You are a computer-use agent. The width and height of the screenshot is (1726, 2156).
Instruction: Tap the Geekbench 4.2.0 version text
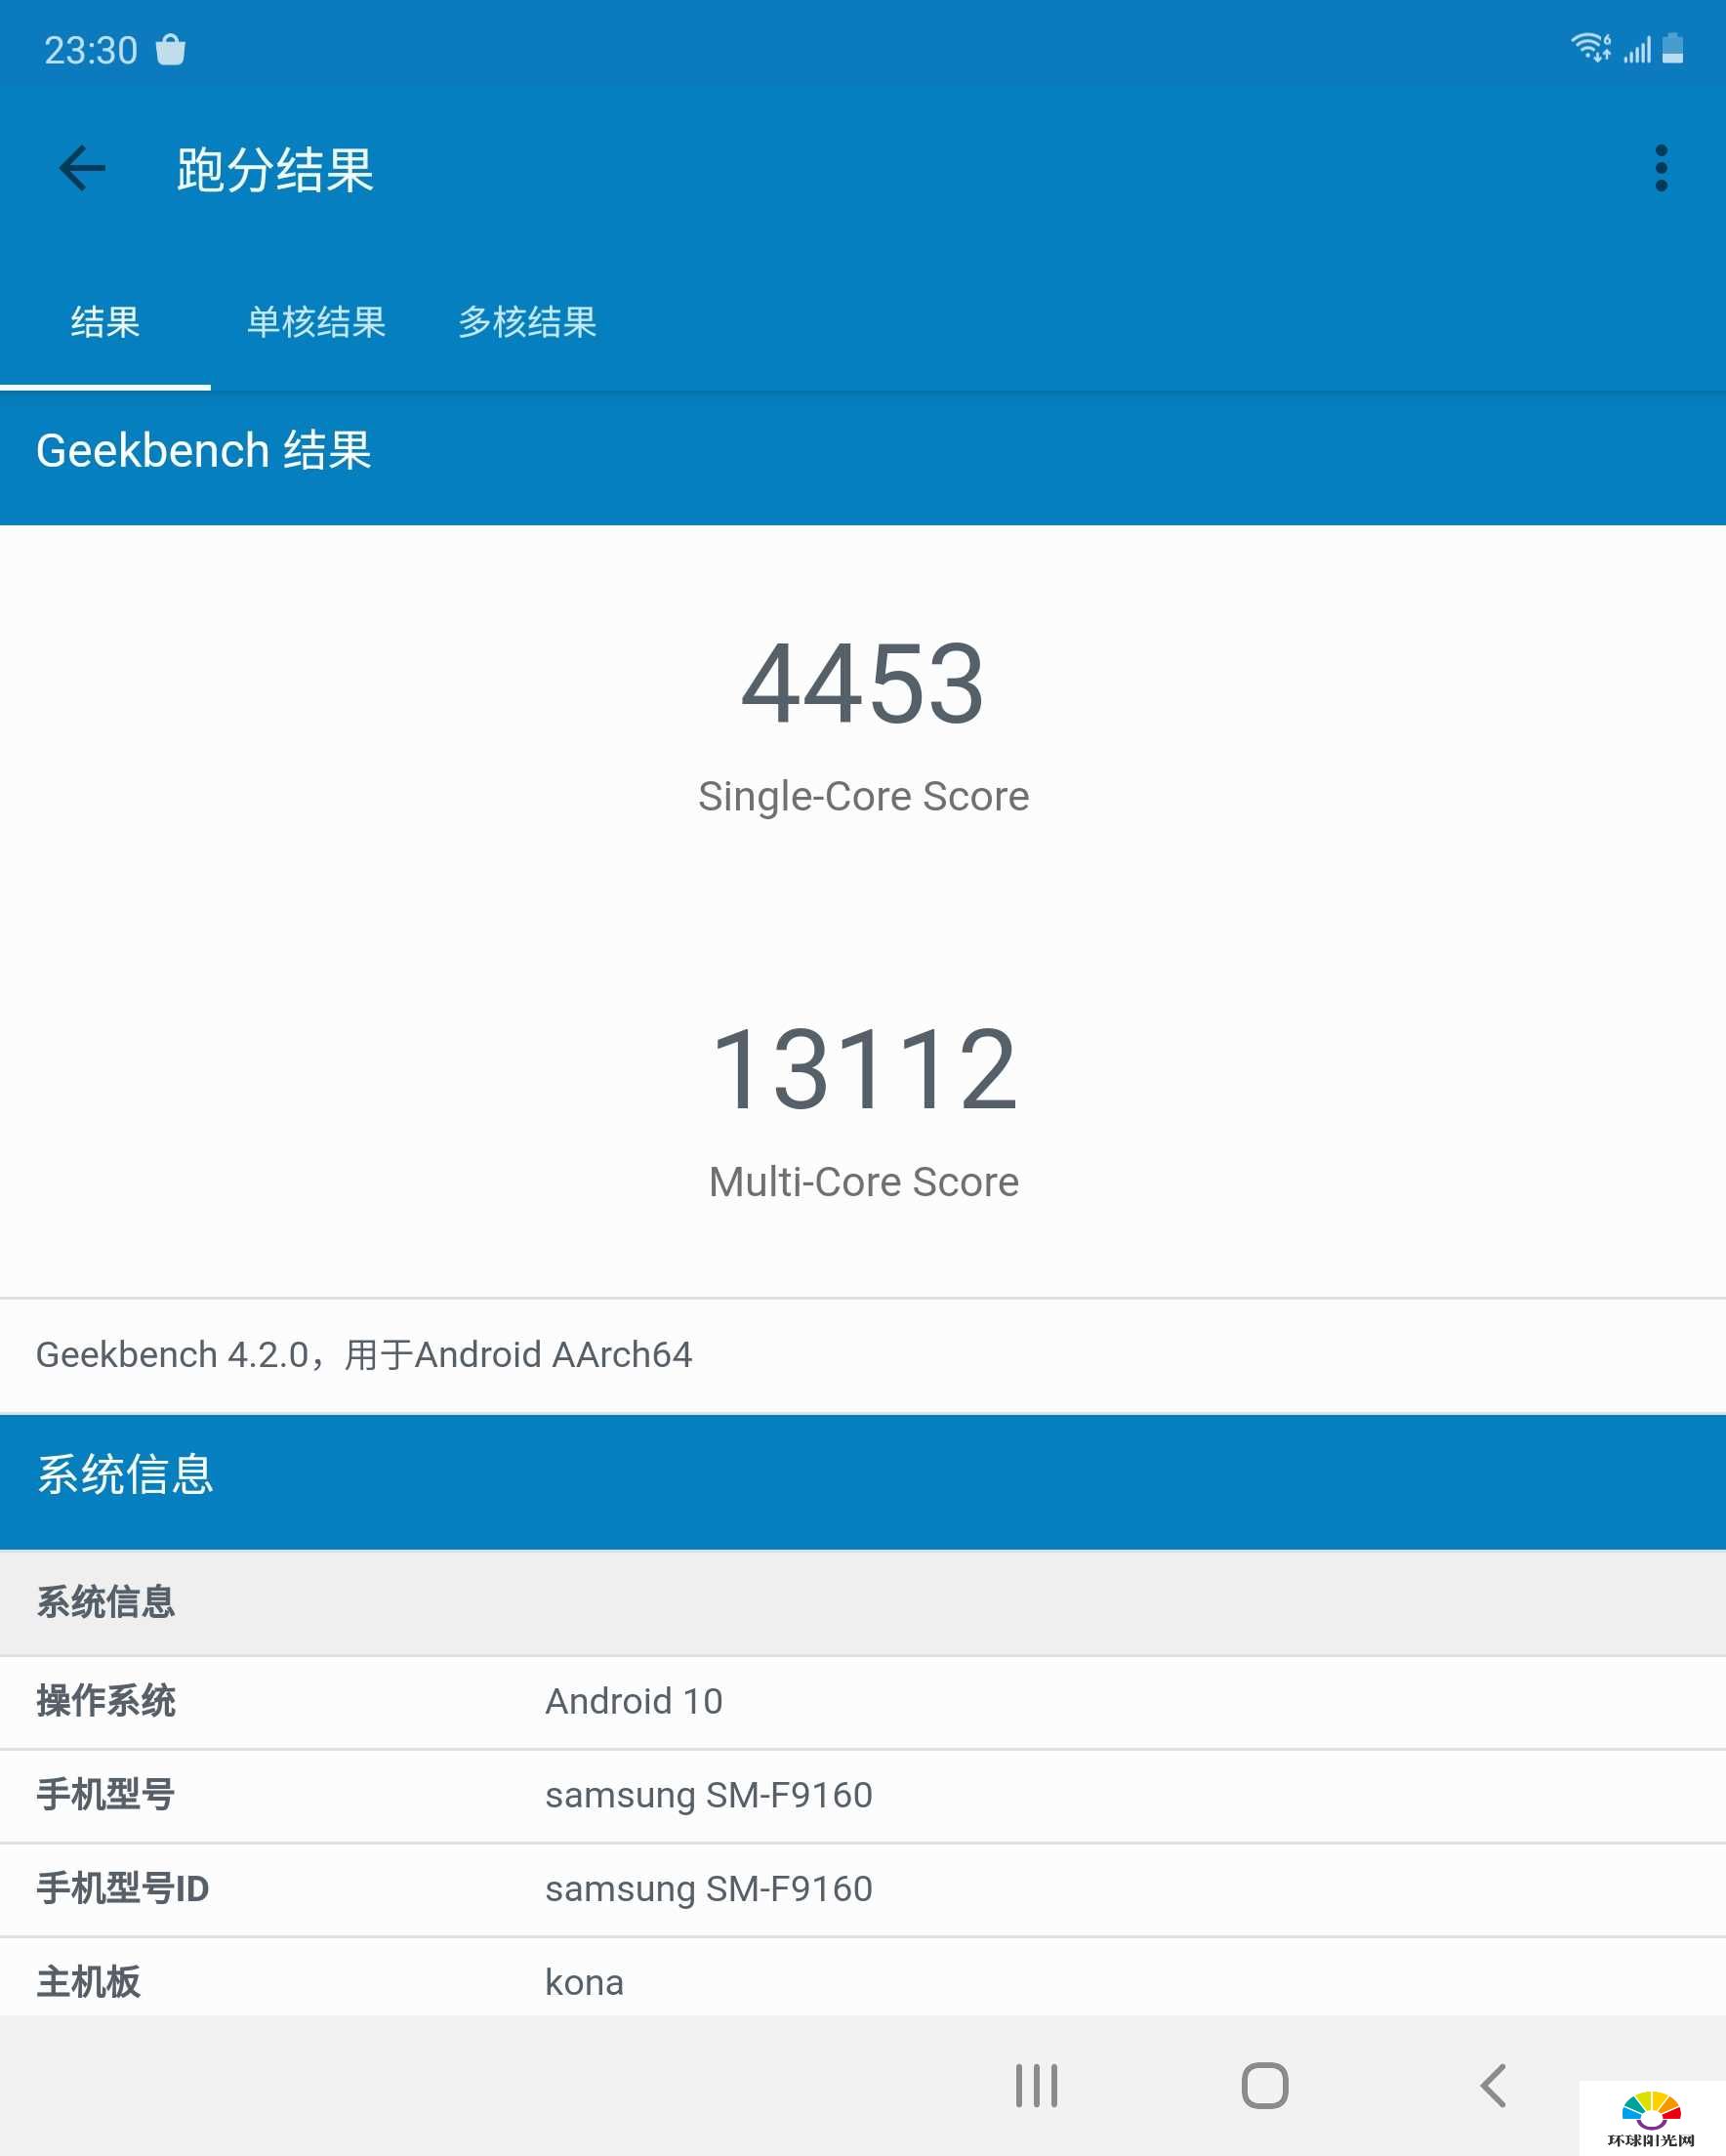point(364,1354)
